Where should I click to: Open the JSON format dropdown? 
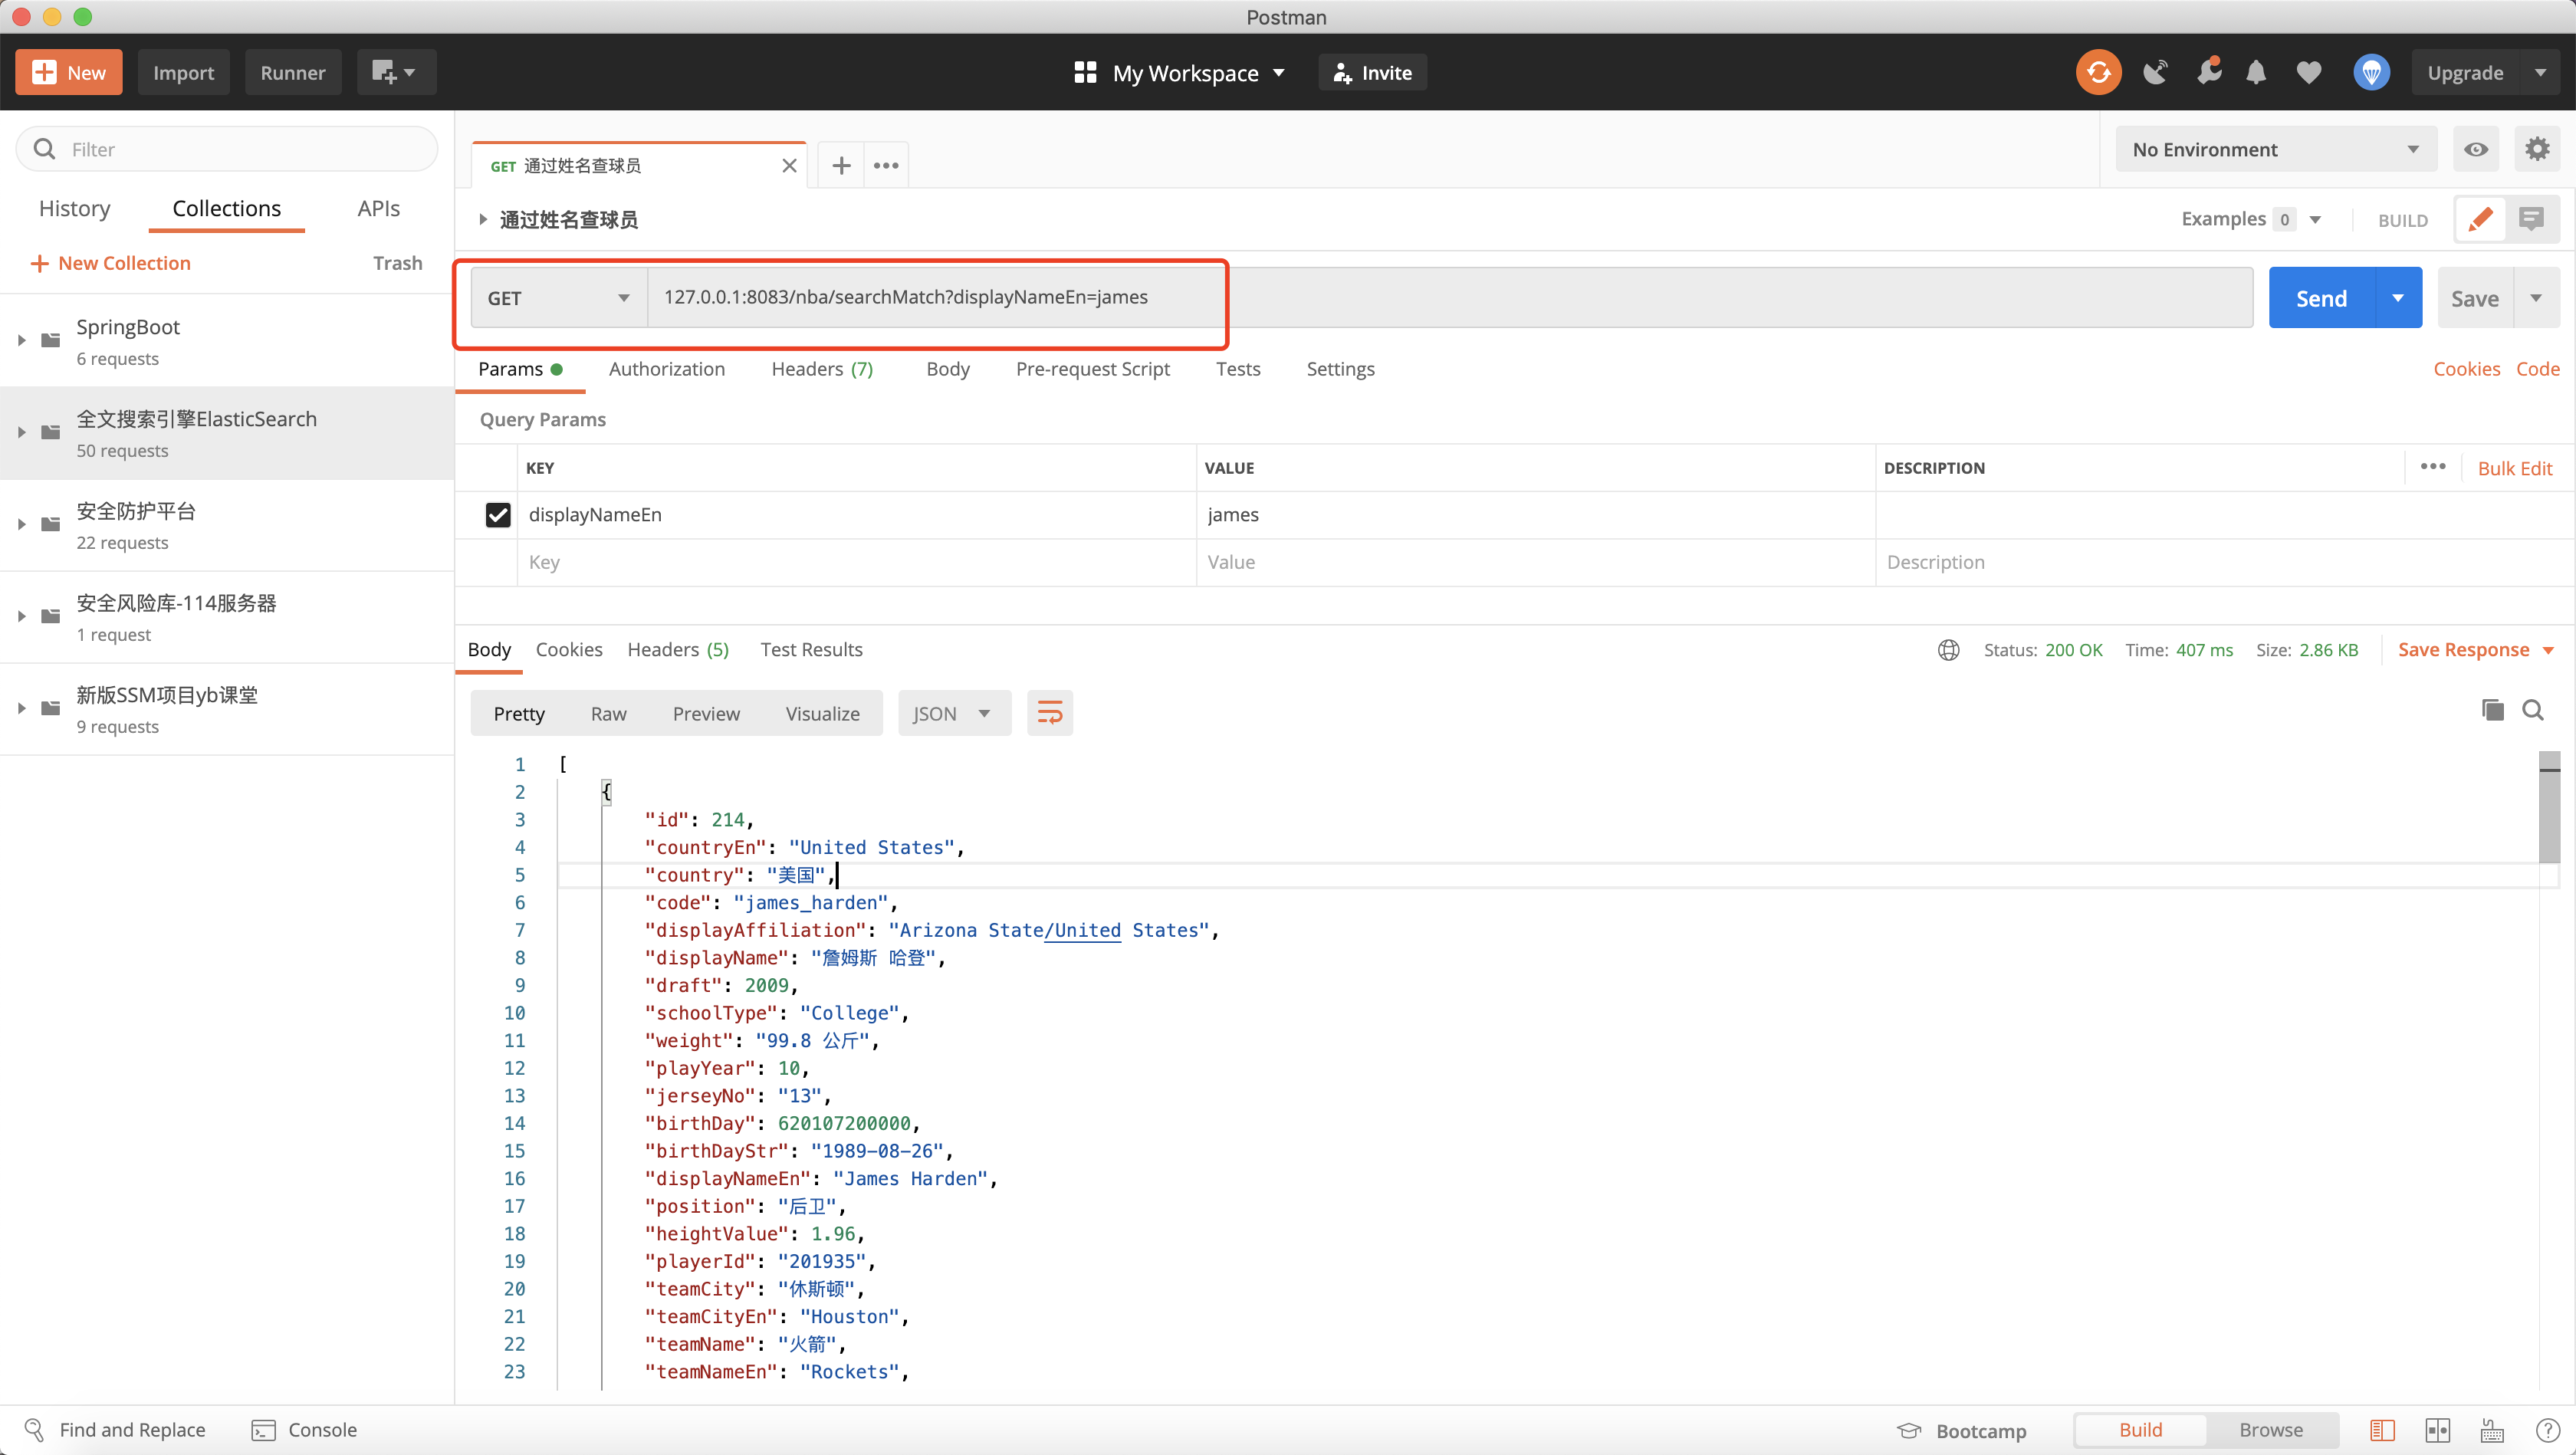(x=954, y=713)
